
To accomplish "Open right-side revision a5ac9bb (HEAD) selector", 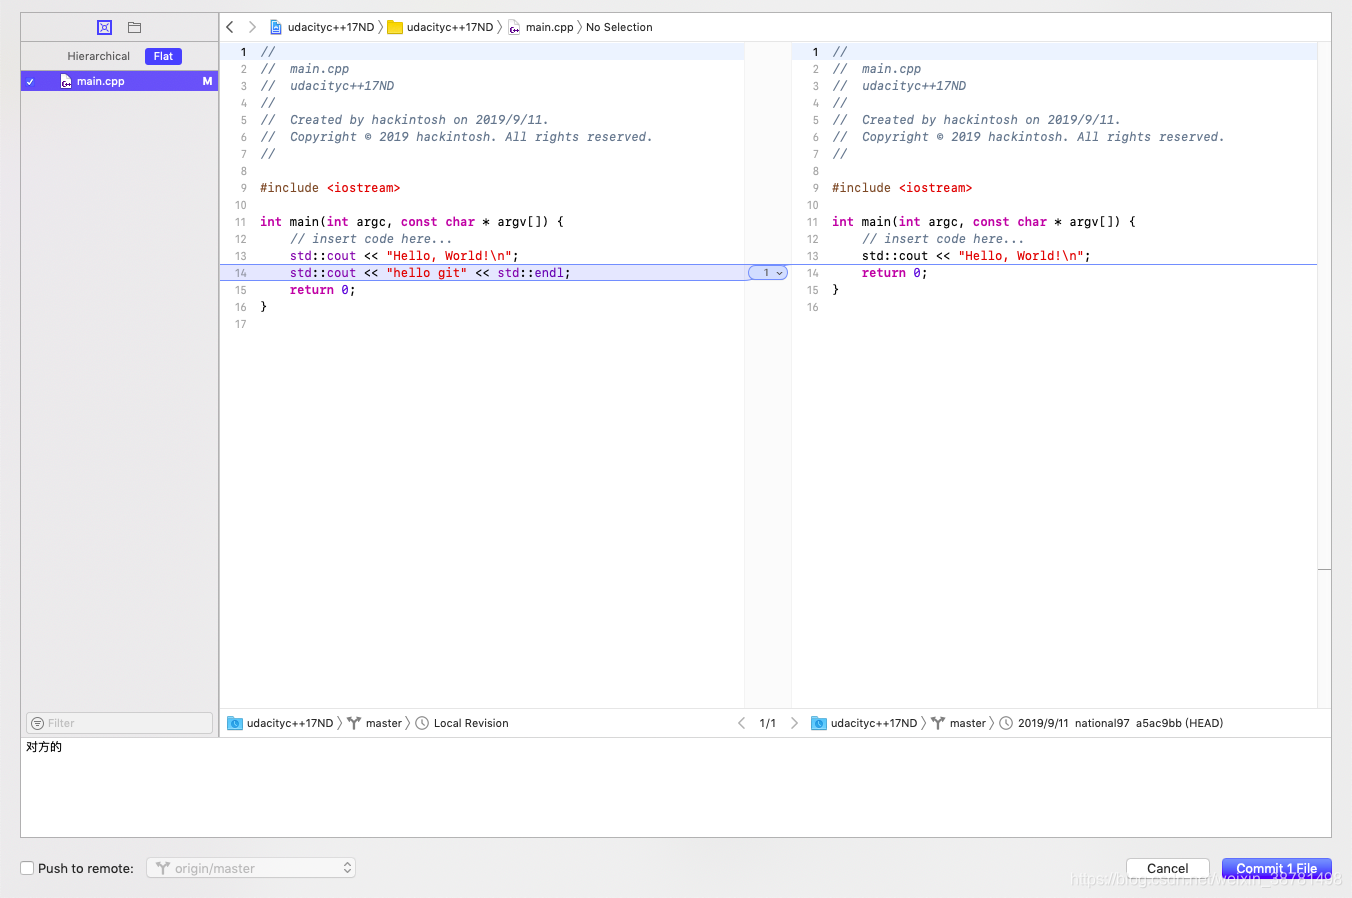I will (1120, 723).
